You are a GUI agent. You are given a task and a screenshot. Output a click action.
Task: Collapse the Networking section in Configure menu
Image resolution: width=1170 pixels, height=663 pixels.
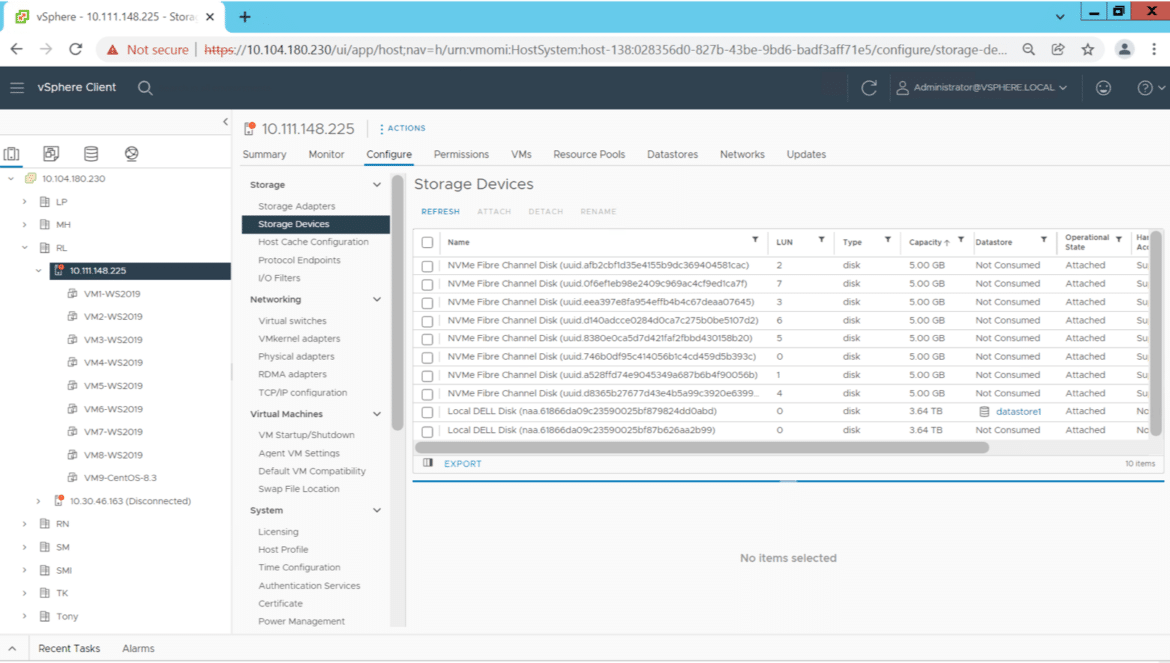[377, 300]
